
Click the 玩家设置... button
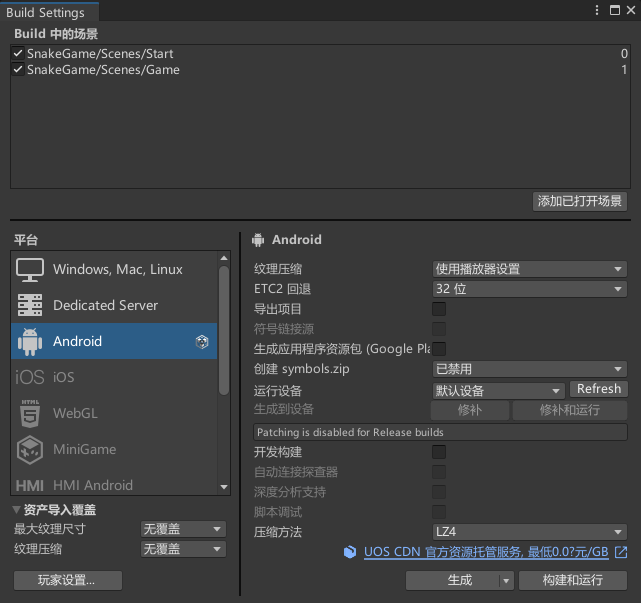coord(68,581)
